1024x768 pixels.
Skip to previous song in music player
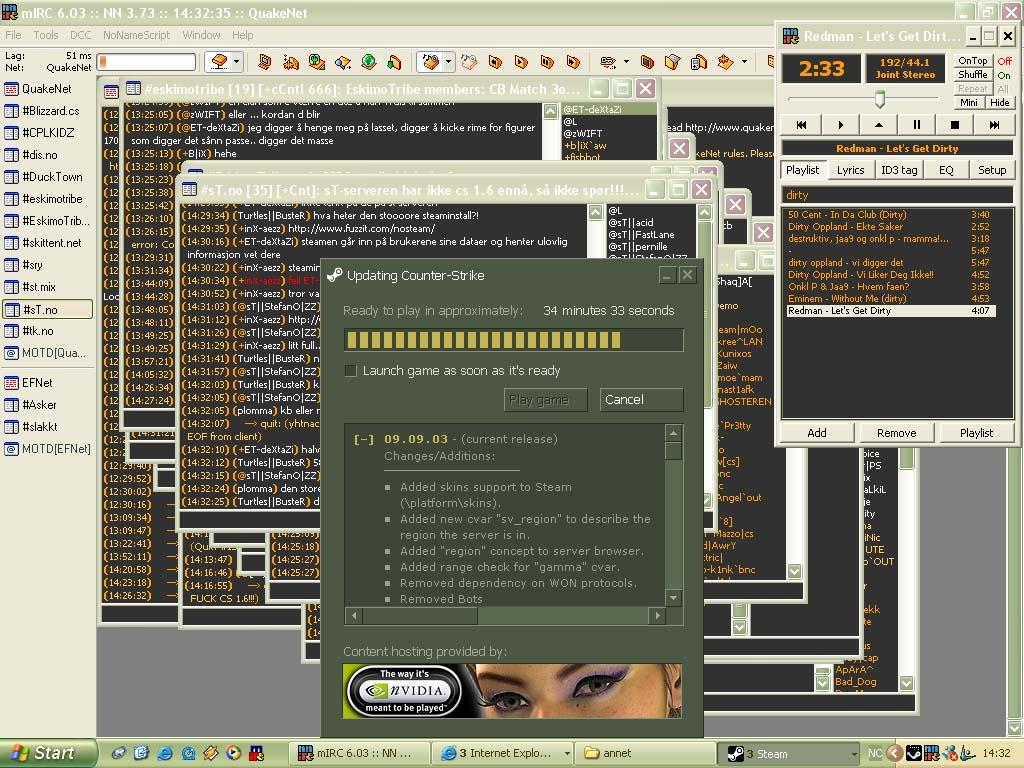coord(801,125)
